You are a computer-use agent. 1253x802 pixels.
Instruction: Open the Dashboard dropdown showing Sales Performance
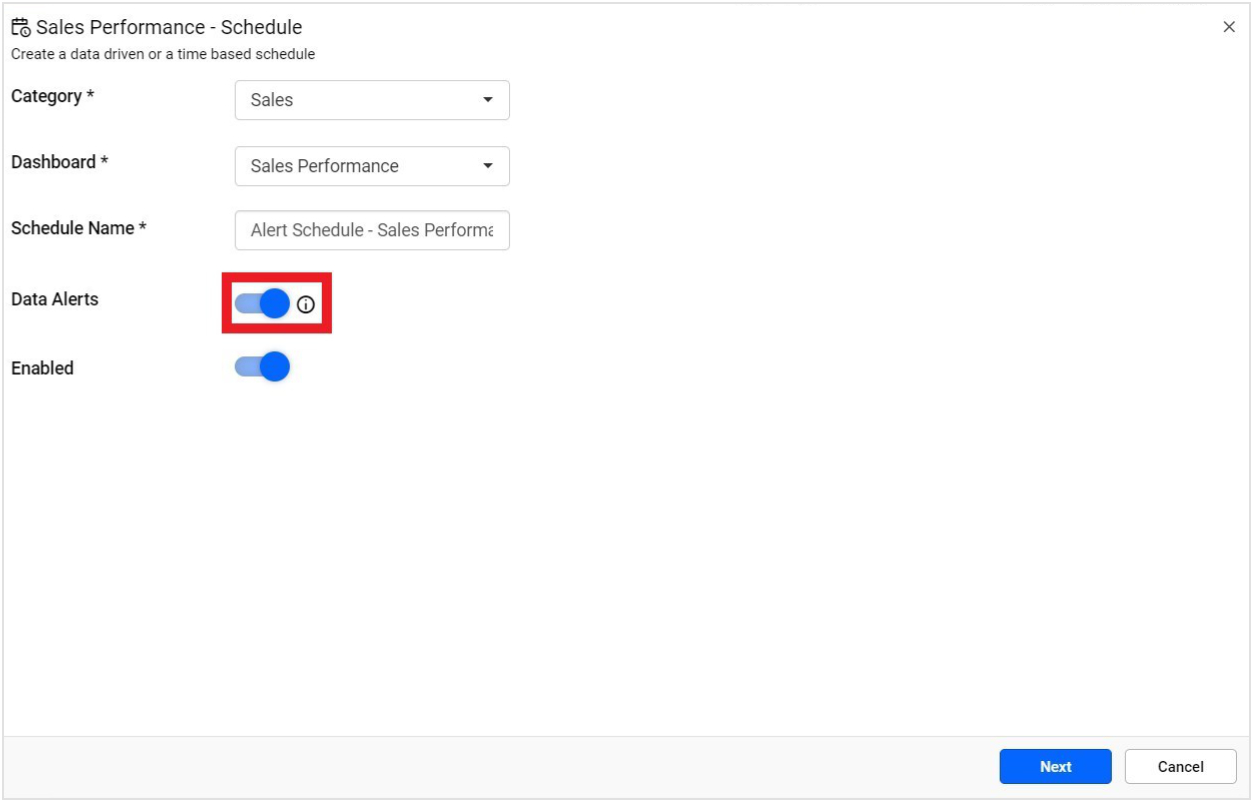[371, 166]
